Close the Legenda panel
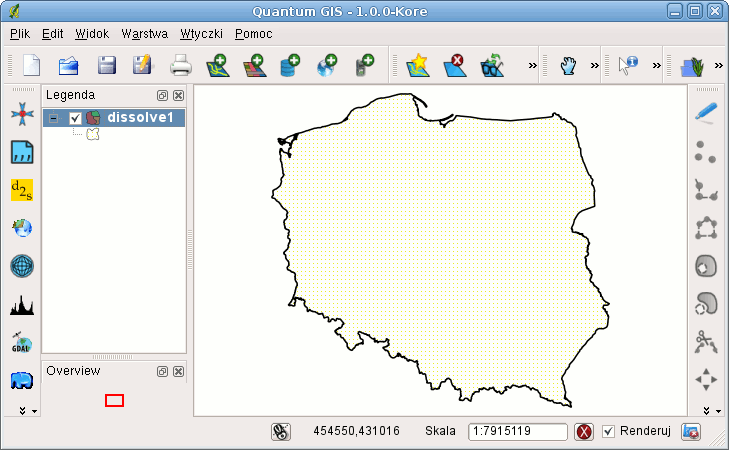This screenshot has height=450, width=729. point(178,95)
